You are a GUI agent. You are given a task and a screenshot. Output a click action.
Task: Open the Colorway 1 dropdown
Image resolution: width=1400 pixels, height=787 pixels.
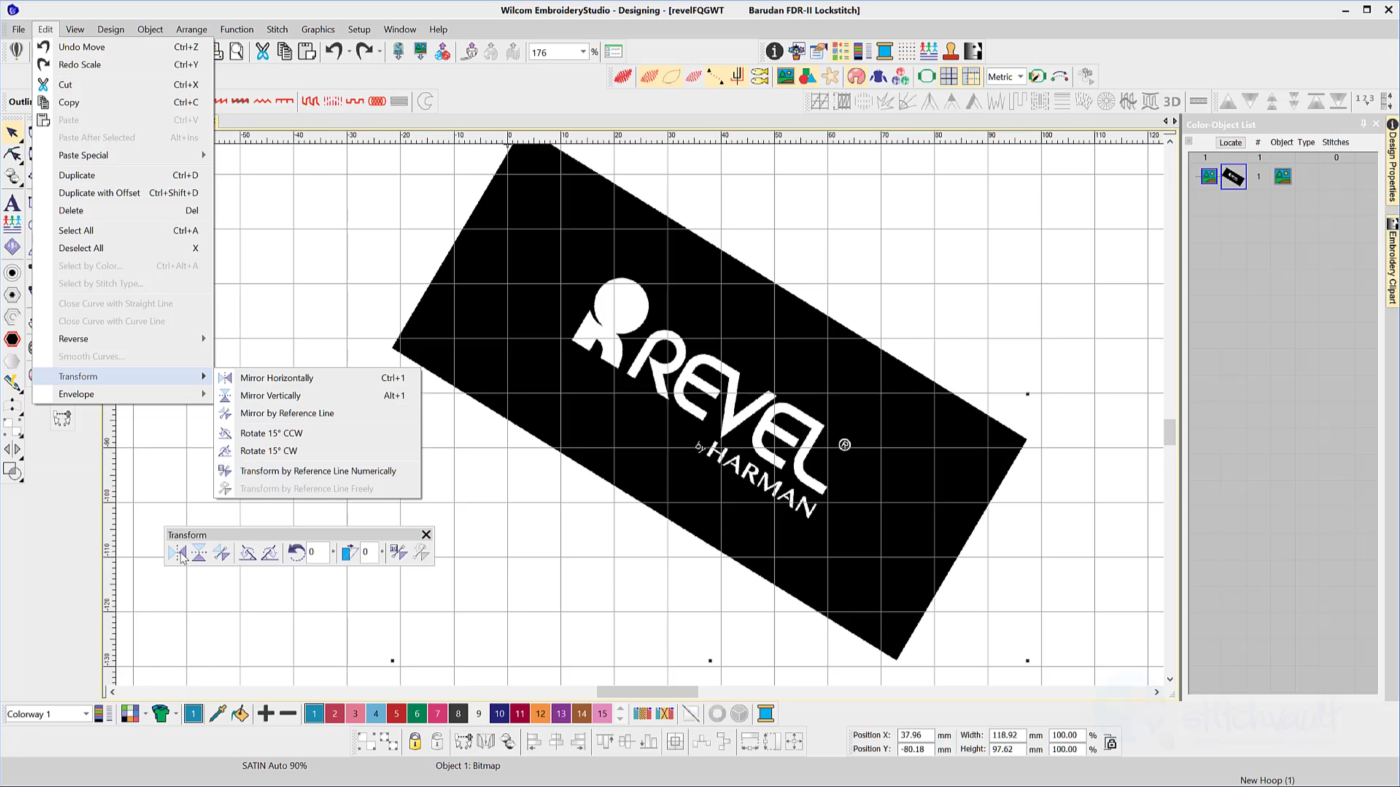tap(85, 714)
